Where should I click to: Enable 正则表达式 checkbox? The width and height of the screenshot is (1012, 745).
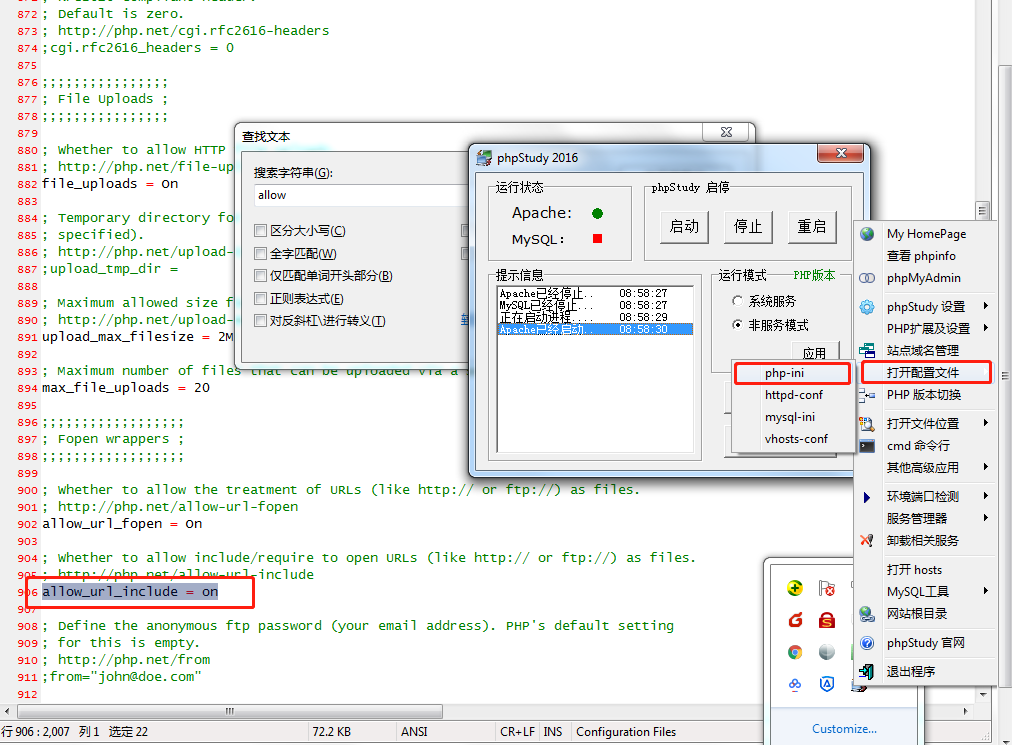pyautogui.click(x=260, y=298)
